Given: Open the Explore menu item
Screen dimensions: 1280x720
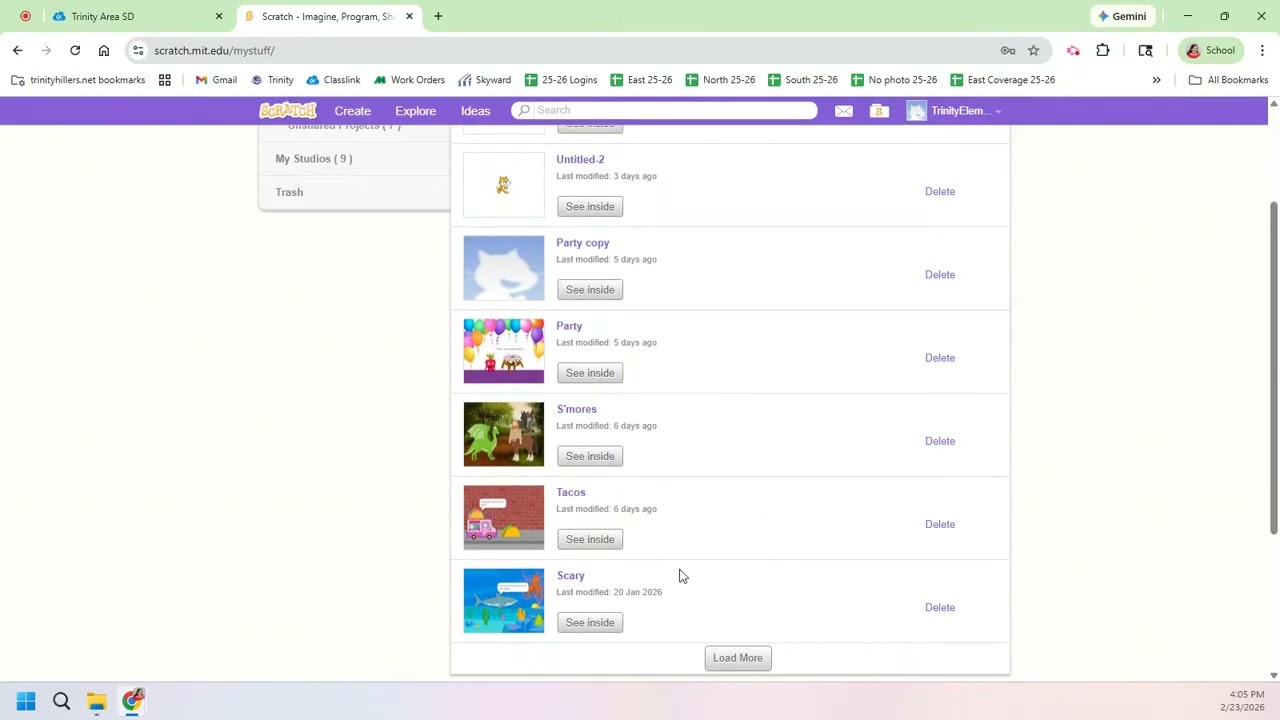Looking at the screenshot, I should click(x=415, y=111).
